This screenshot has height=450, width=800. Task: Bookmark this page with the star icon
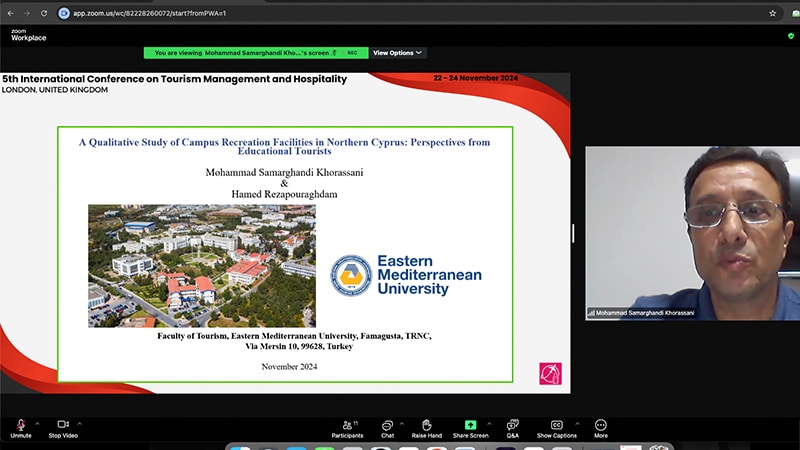click(772, 13)
